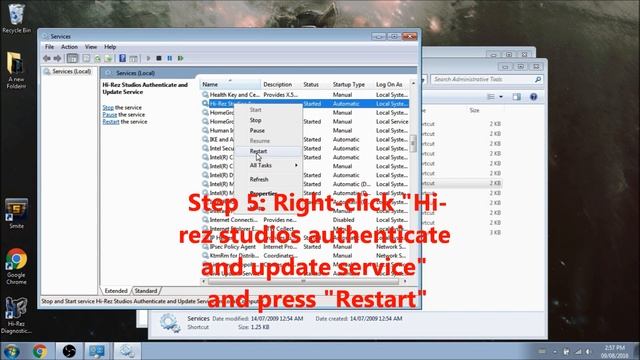Open the Help menu in Services
Image resolution: width=640 pixels, height=360 pixels.
110,47
